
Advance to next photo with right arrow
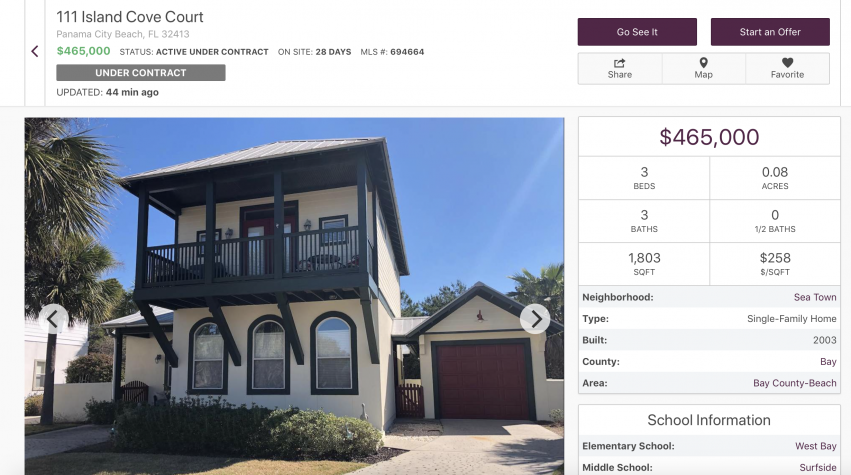535,319
